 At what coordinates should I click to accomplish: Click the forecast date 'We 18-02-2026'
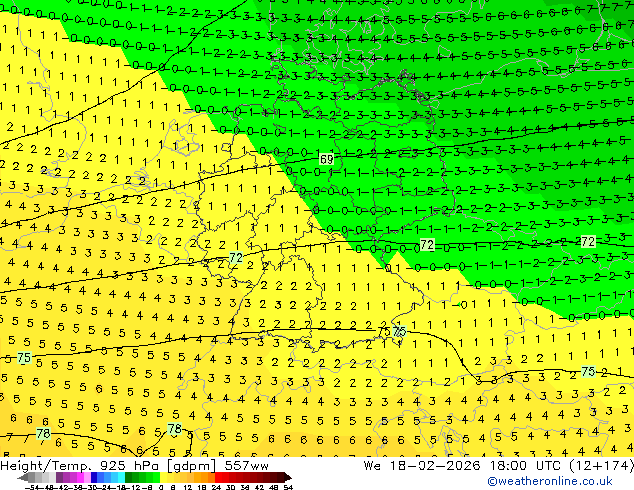coord(422,466)
